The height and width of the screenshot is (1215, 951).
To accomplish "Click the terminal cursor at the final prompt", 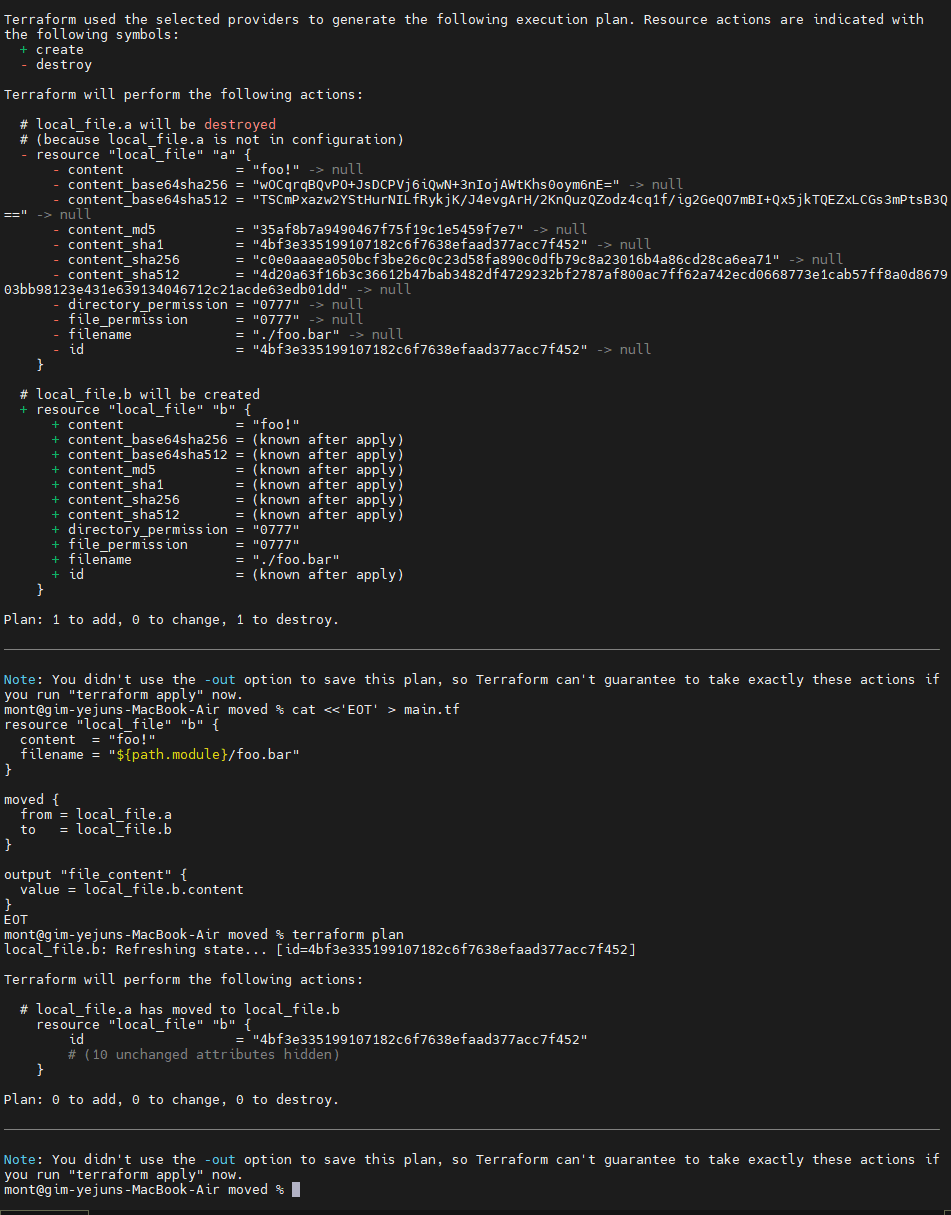I will tap(295, 1189).
